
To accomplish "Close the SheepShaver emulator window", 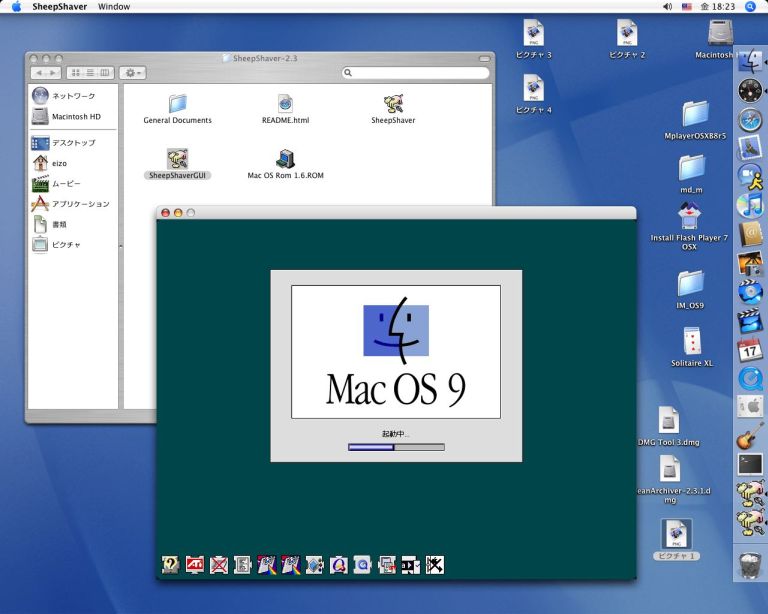I will pos(166,213).
